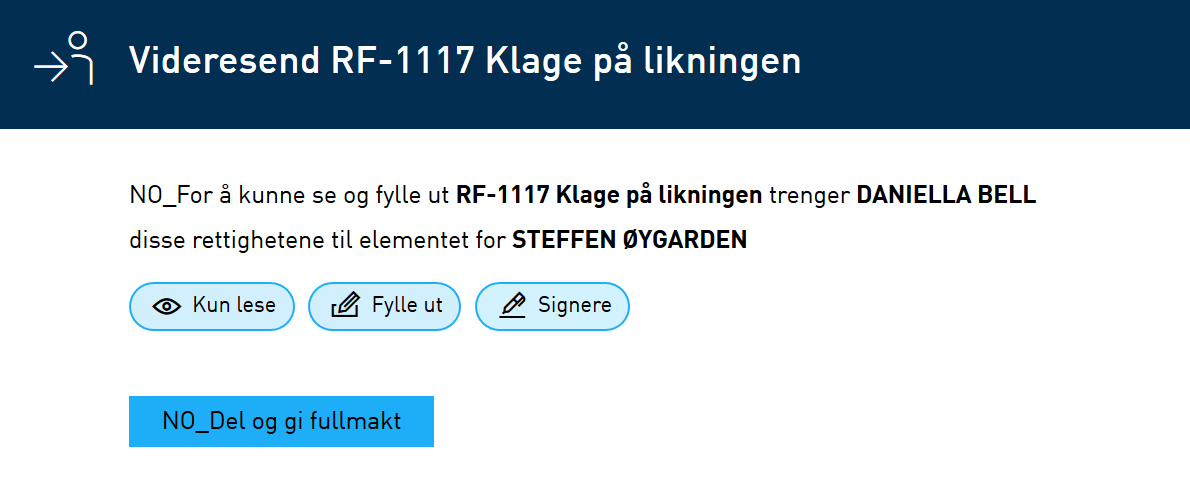Toggle the Kun lese permission chip
This screenshot has height=493, width=1190.
[x=212, y=306]
